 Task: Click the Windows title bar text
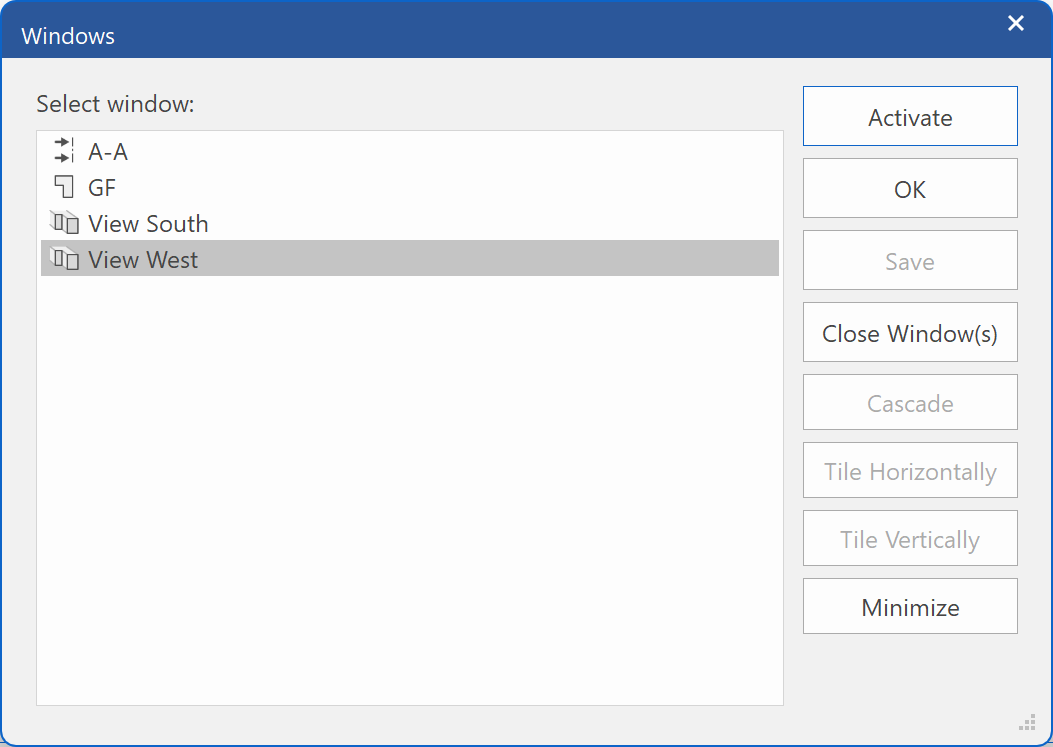click(x=68, y=37)
